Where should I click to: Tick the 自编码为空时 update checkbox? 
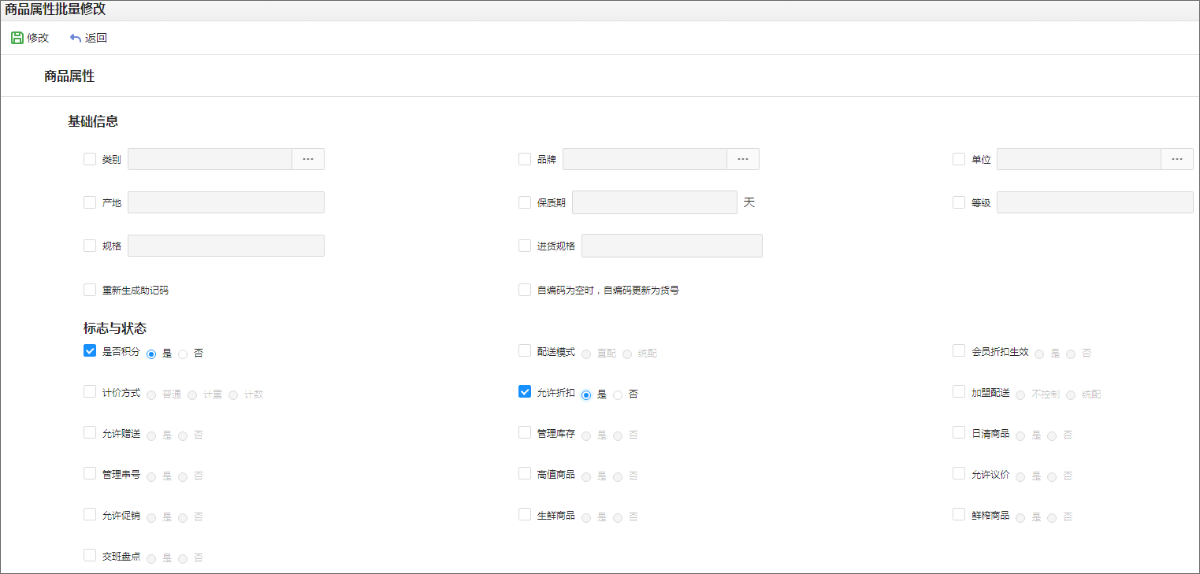tap(524, 290)
